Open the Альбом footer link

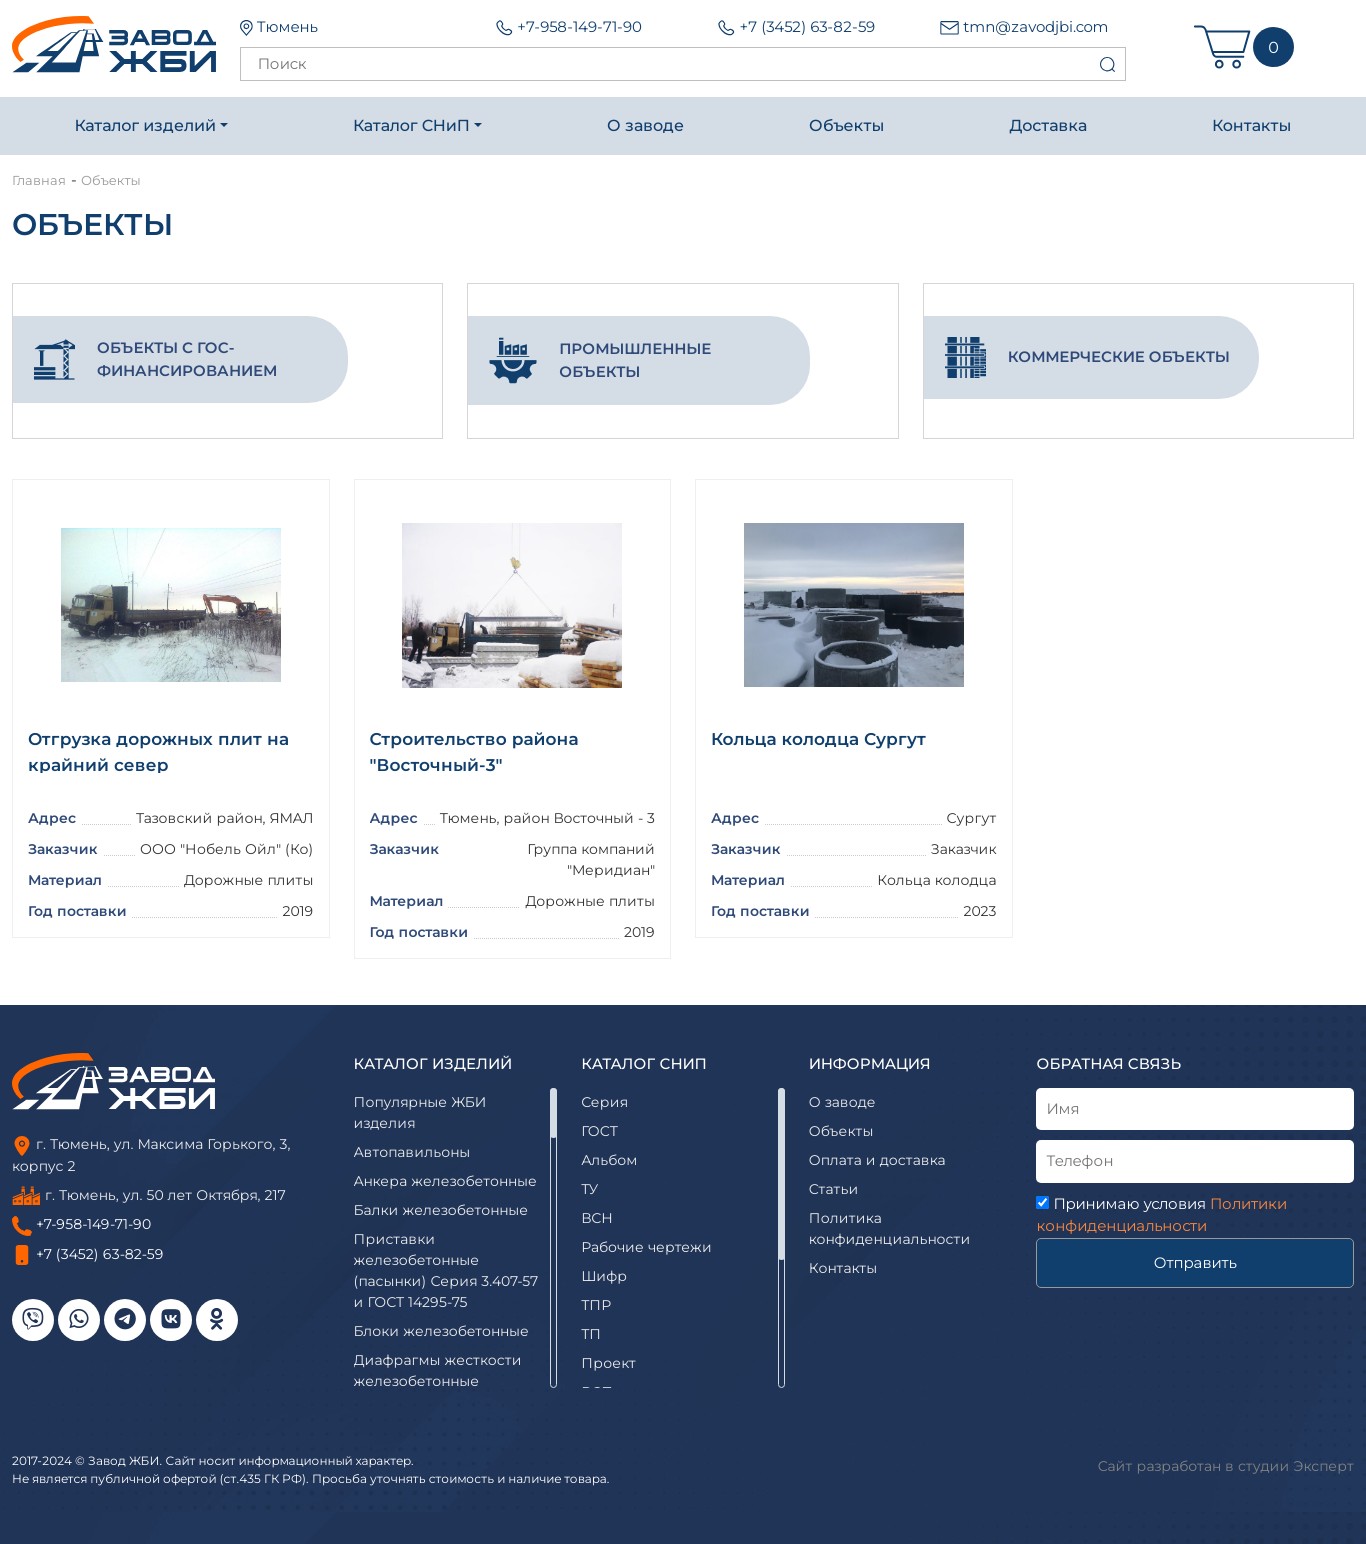pyautogui.click(x=609, y=1160)
